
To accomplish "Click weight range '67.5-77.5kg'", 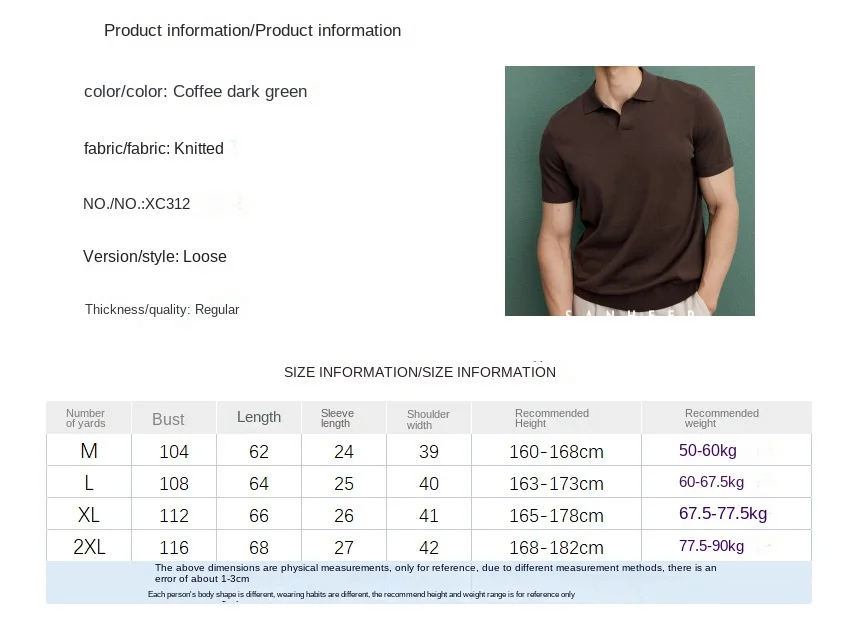I will pyautogui.click(x=723, y=513).
